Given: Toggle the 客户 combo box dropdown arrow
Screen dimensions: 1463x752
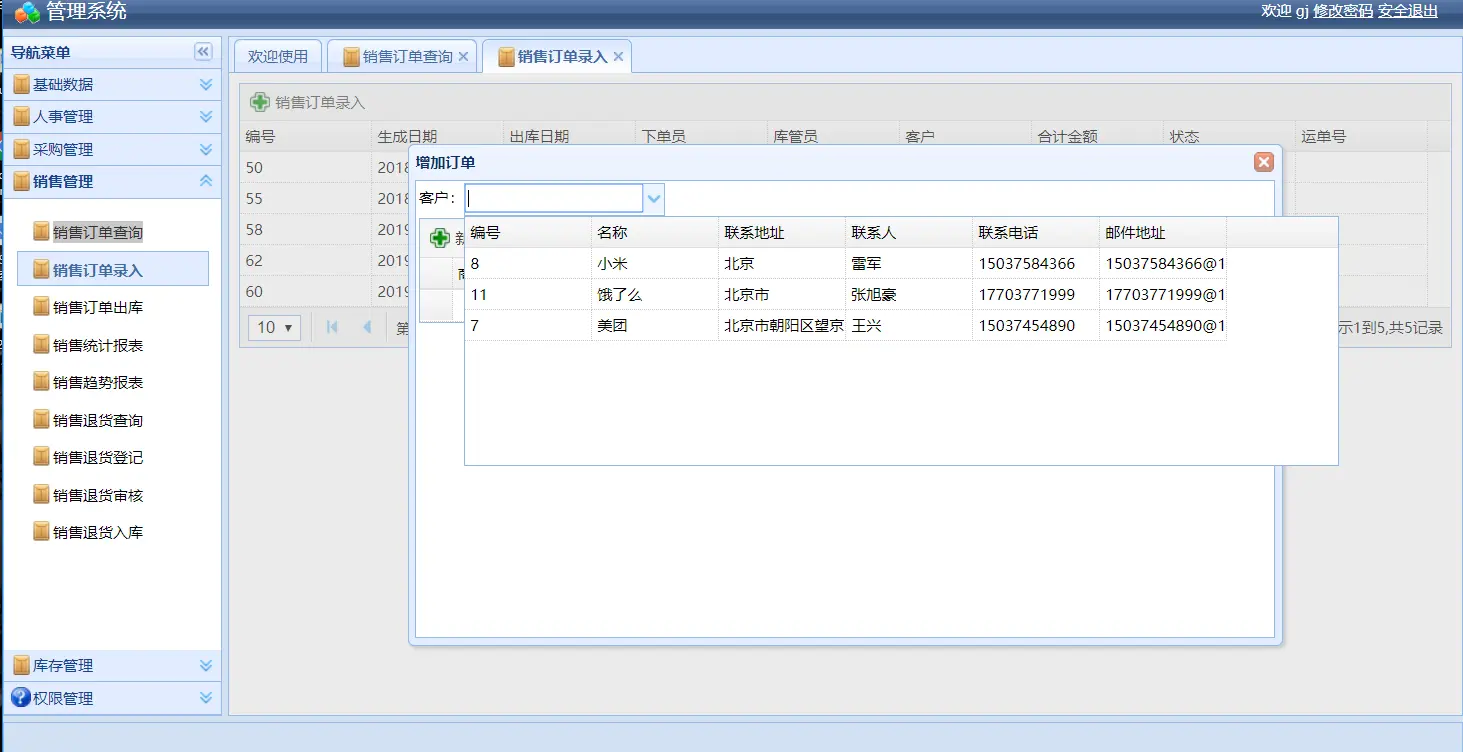Looking at the screenshot, I should pyautogui.click(x=654, y=199).
